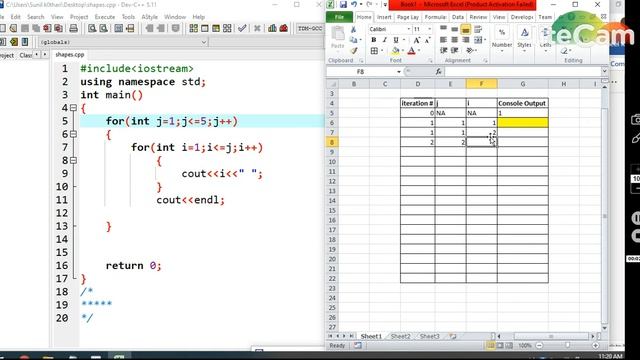Screen dimensions: 640x360
Task: Toggle Wrap Text in the Alignment group
Action: pyautogui.click(x=478, y=29)
